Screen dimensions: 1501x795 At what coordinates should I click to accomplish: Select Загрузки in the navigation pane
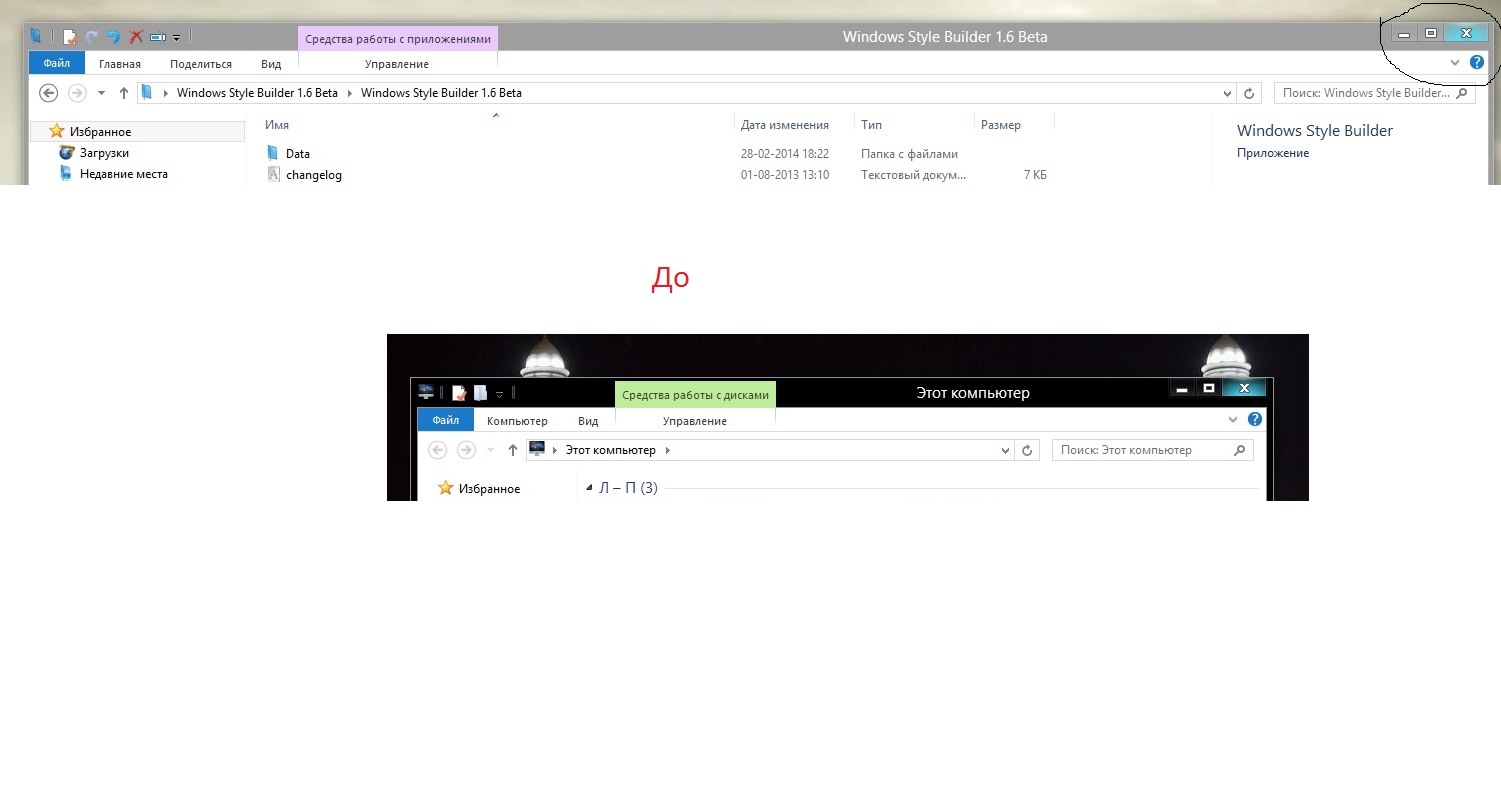(x=104, y=153)
